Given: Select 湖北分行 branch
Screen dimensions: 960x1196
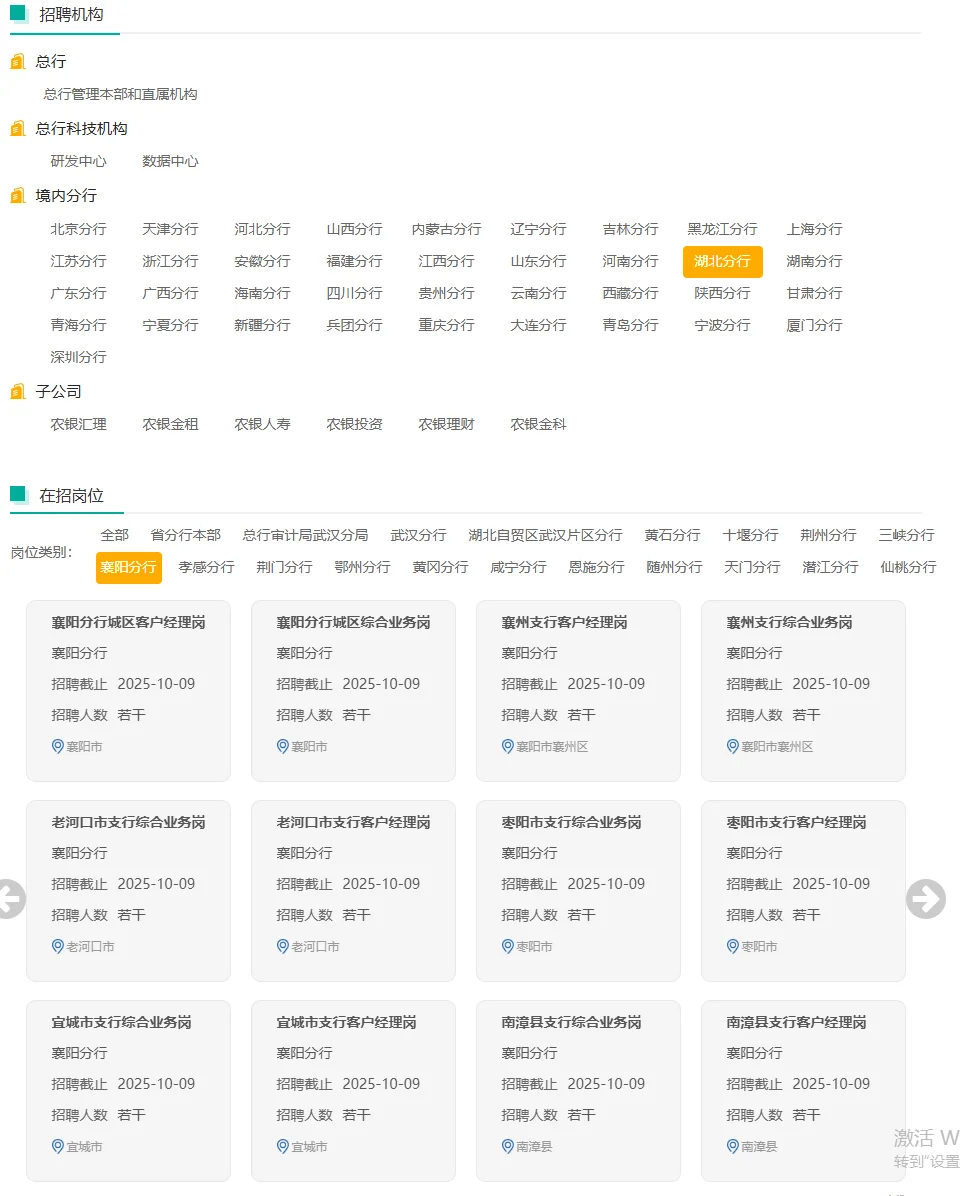Looking at the screenshot, I should (x=722, y=262).
